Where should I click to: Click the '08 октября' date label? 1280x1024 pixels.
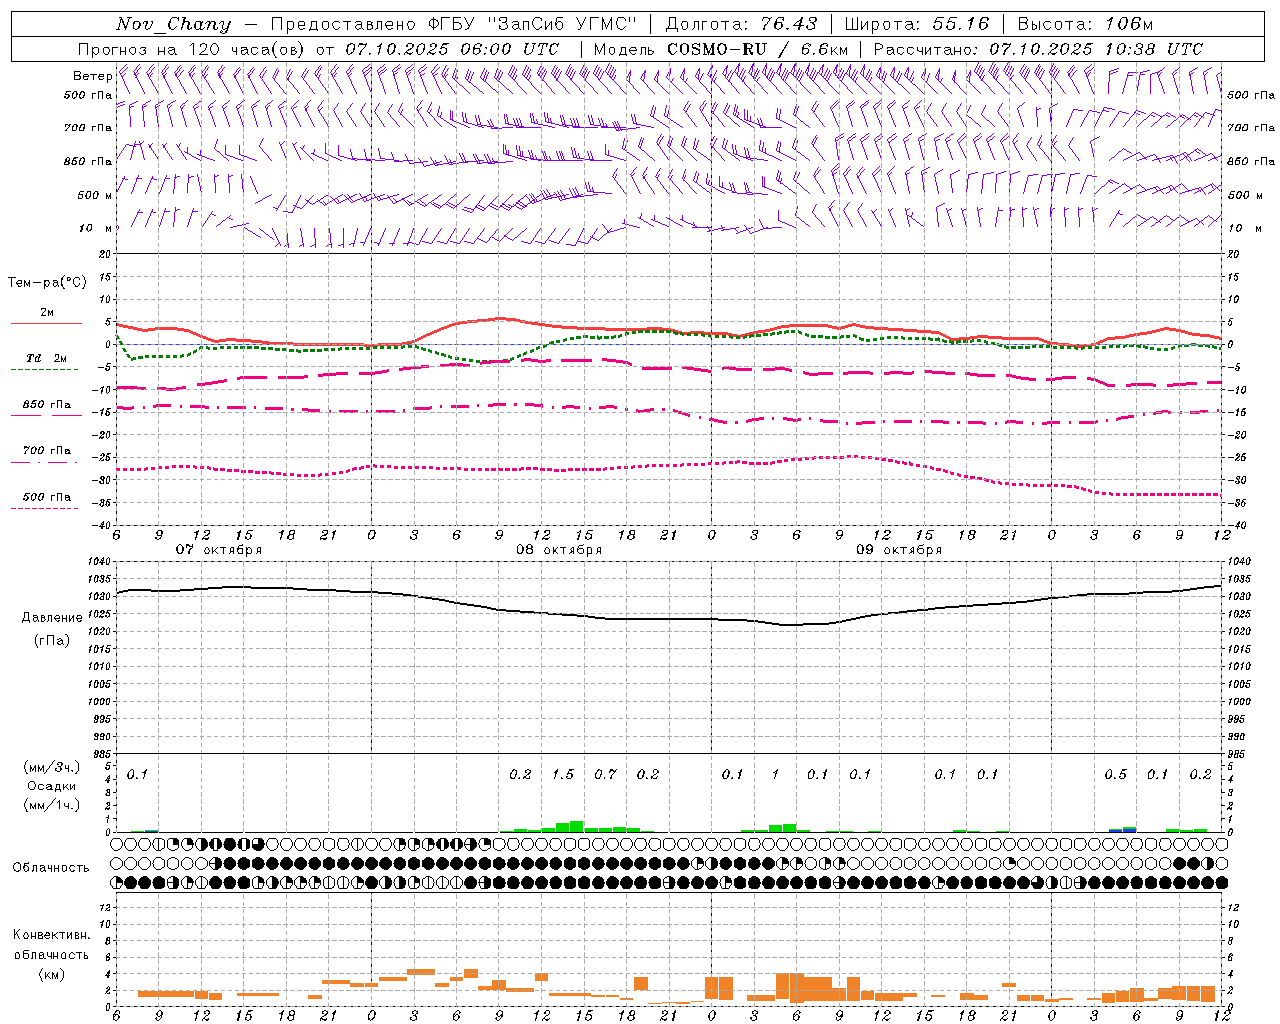click(x=558, y=550)
